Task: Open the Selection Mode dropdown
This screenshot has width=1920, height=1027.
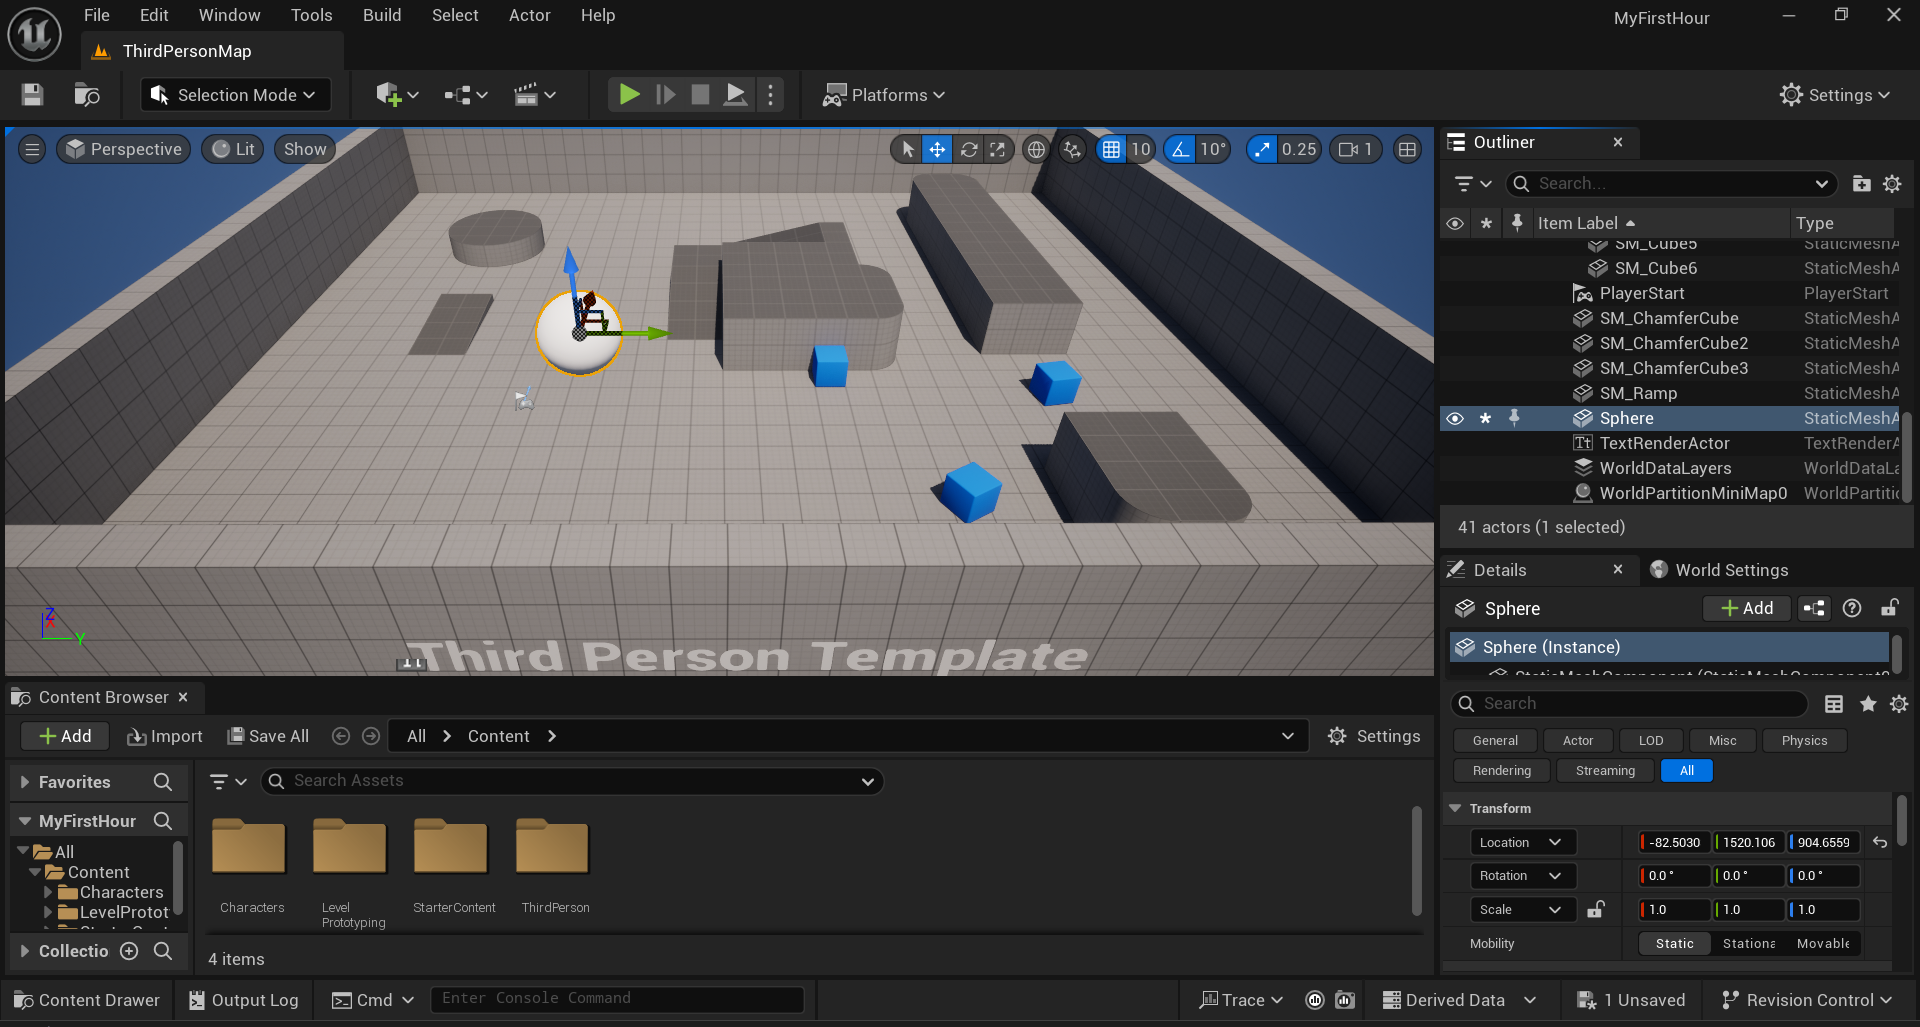Action: click(235, 95)
